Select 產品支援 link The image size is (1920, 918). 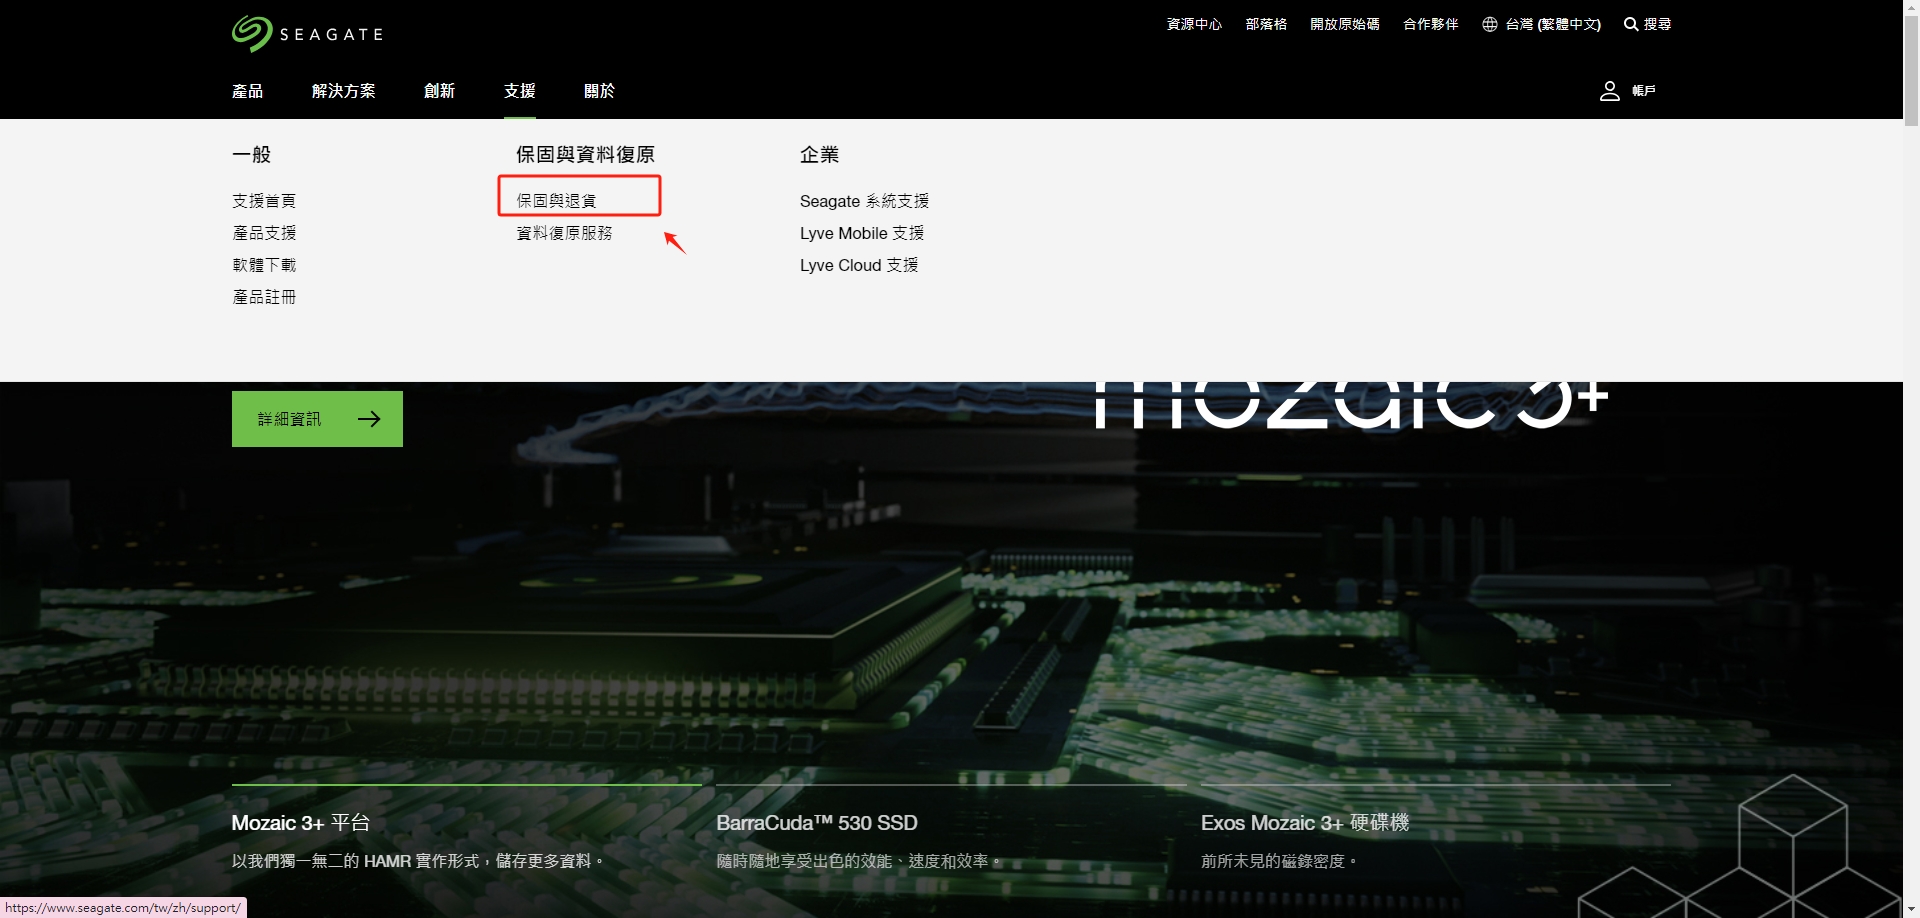click(264, 233)
